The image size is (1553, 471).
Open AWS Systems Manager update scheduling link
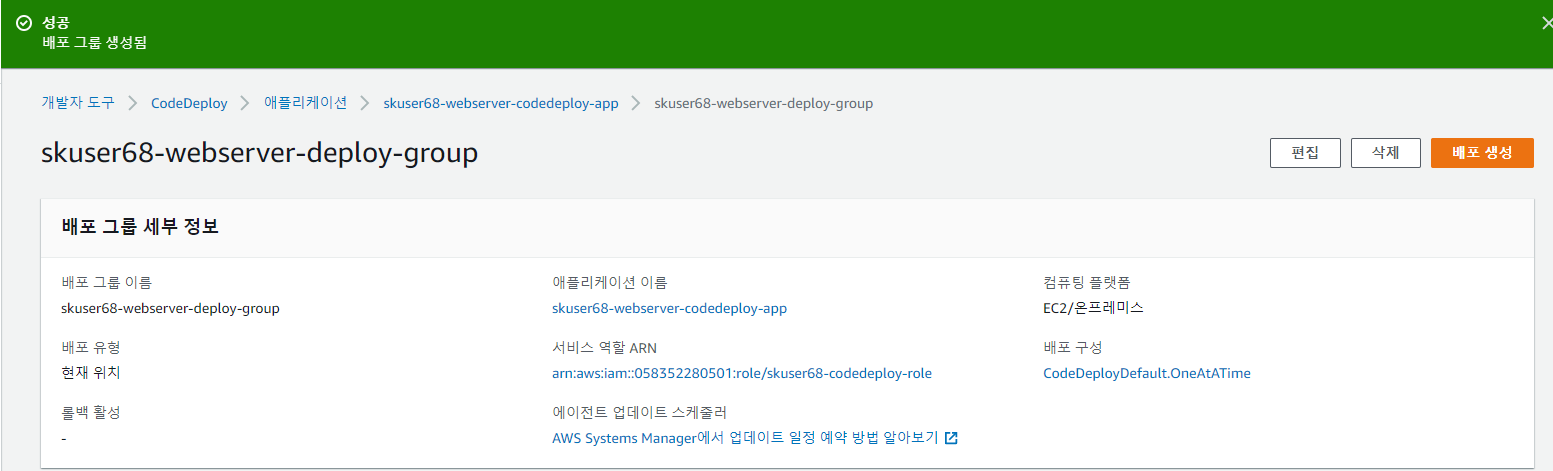click(745, 438)
